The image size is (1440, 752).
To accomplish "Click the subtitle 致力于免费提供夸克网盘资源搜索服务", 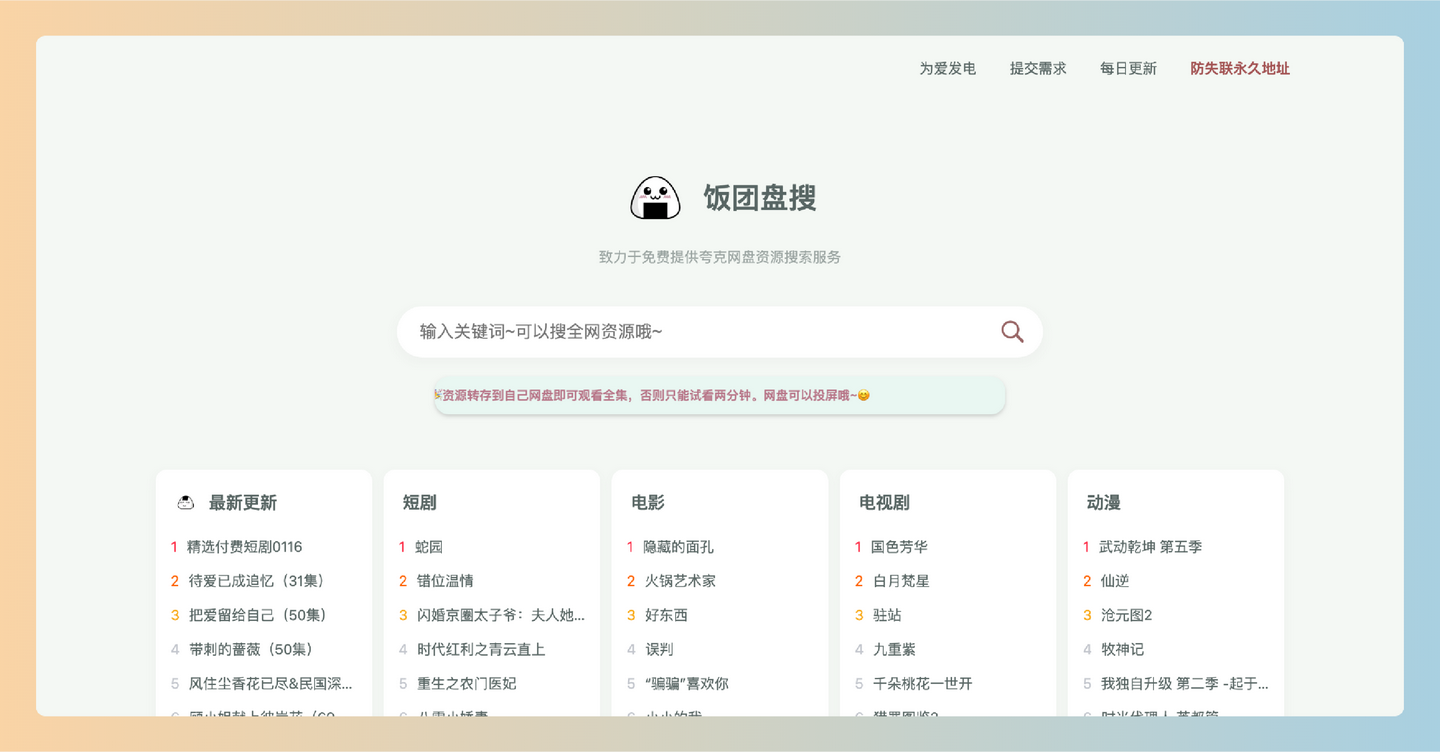I will 720,257.
